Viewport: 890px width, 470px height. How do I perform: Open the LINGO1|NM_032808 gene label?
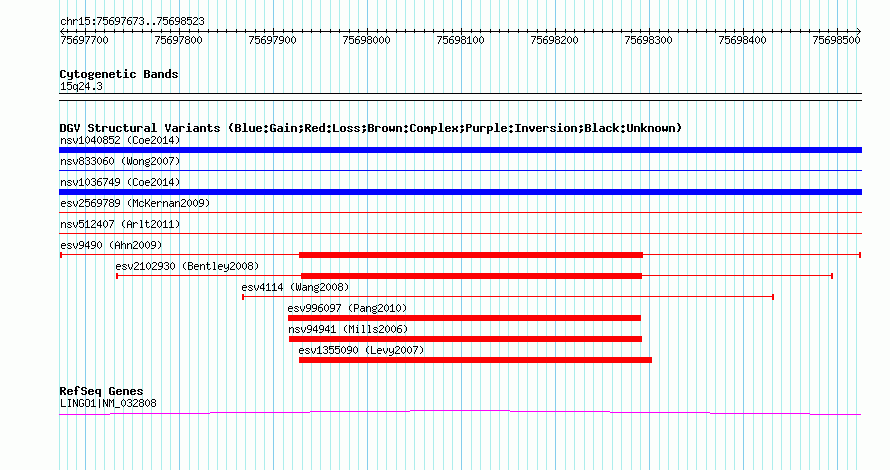coord(108,404)
